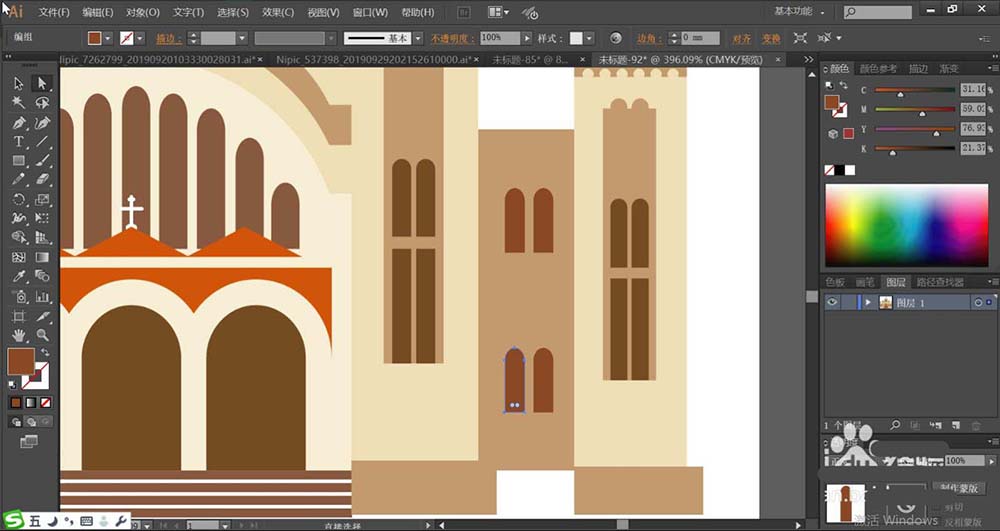This screenshot has width=1000, height=531.
Task: Click the 对齐 link in control bar
Action: tap(741, 38)
